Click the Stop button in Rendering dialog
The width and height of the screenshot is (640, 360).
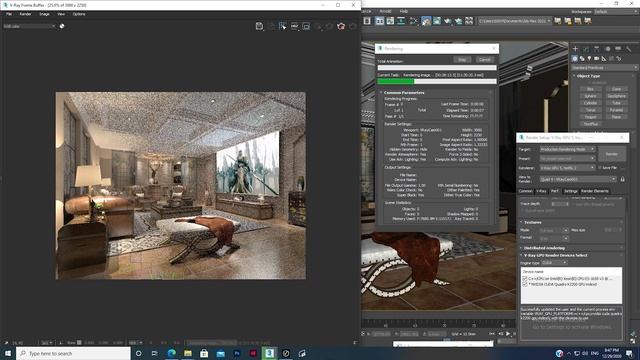462,60
